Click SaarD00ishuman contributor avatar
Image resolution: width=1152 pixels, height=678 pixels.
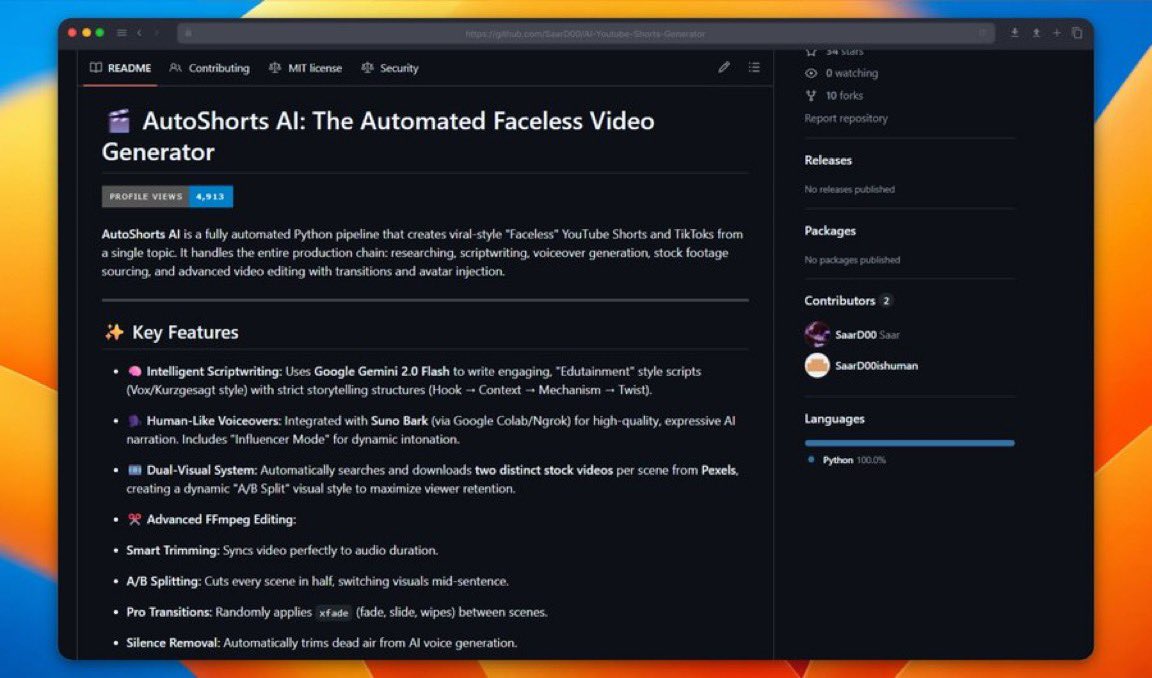[817, 365]
